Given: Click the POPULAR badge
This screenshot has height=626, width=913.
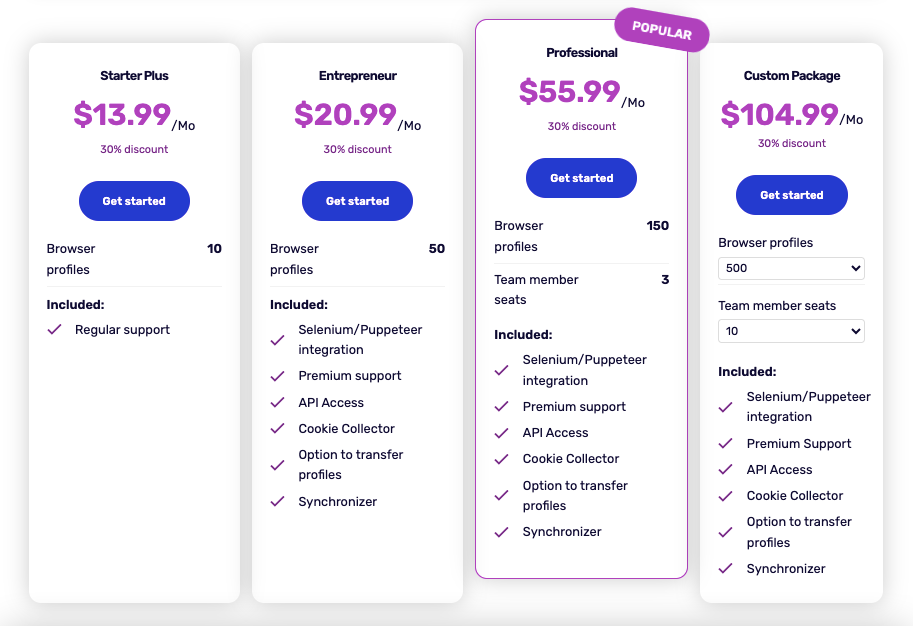Looking at the screenshot, I should [x=661, y=31].
